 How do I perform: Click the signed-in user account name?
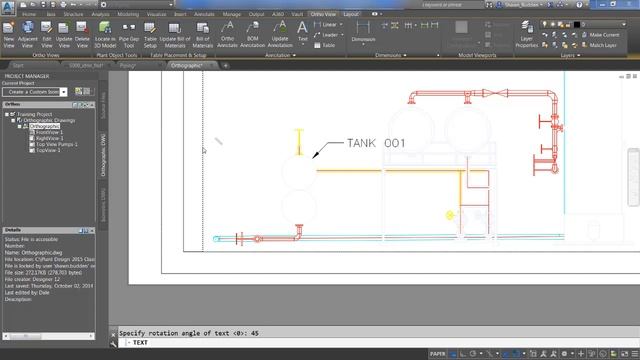(521, 5)
